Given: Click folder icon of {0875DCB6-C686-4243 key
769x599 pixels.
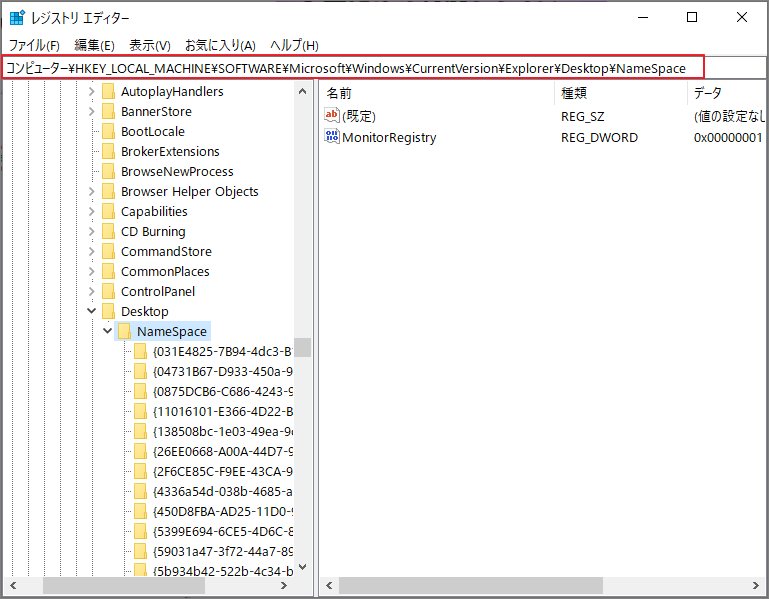Looking at the screenshot, I should tap(140, 391).
